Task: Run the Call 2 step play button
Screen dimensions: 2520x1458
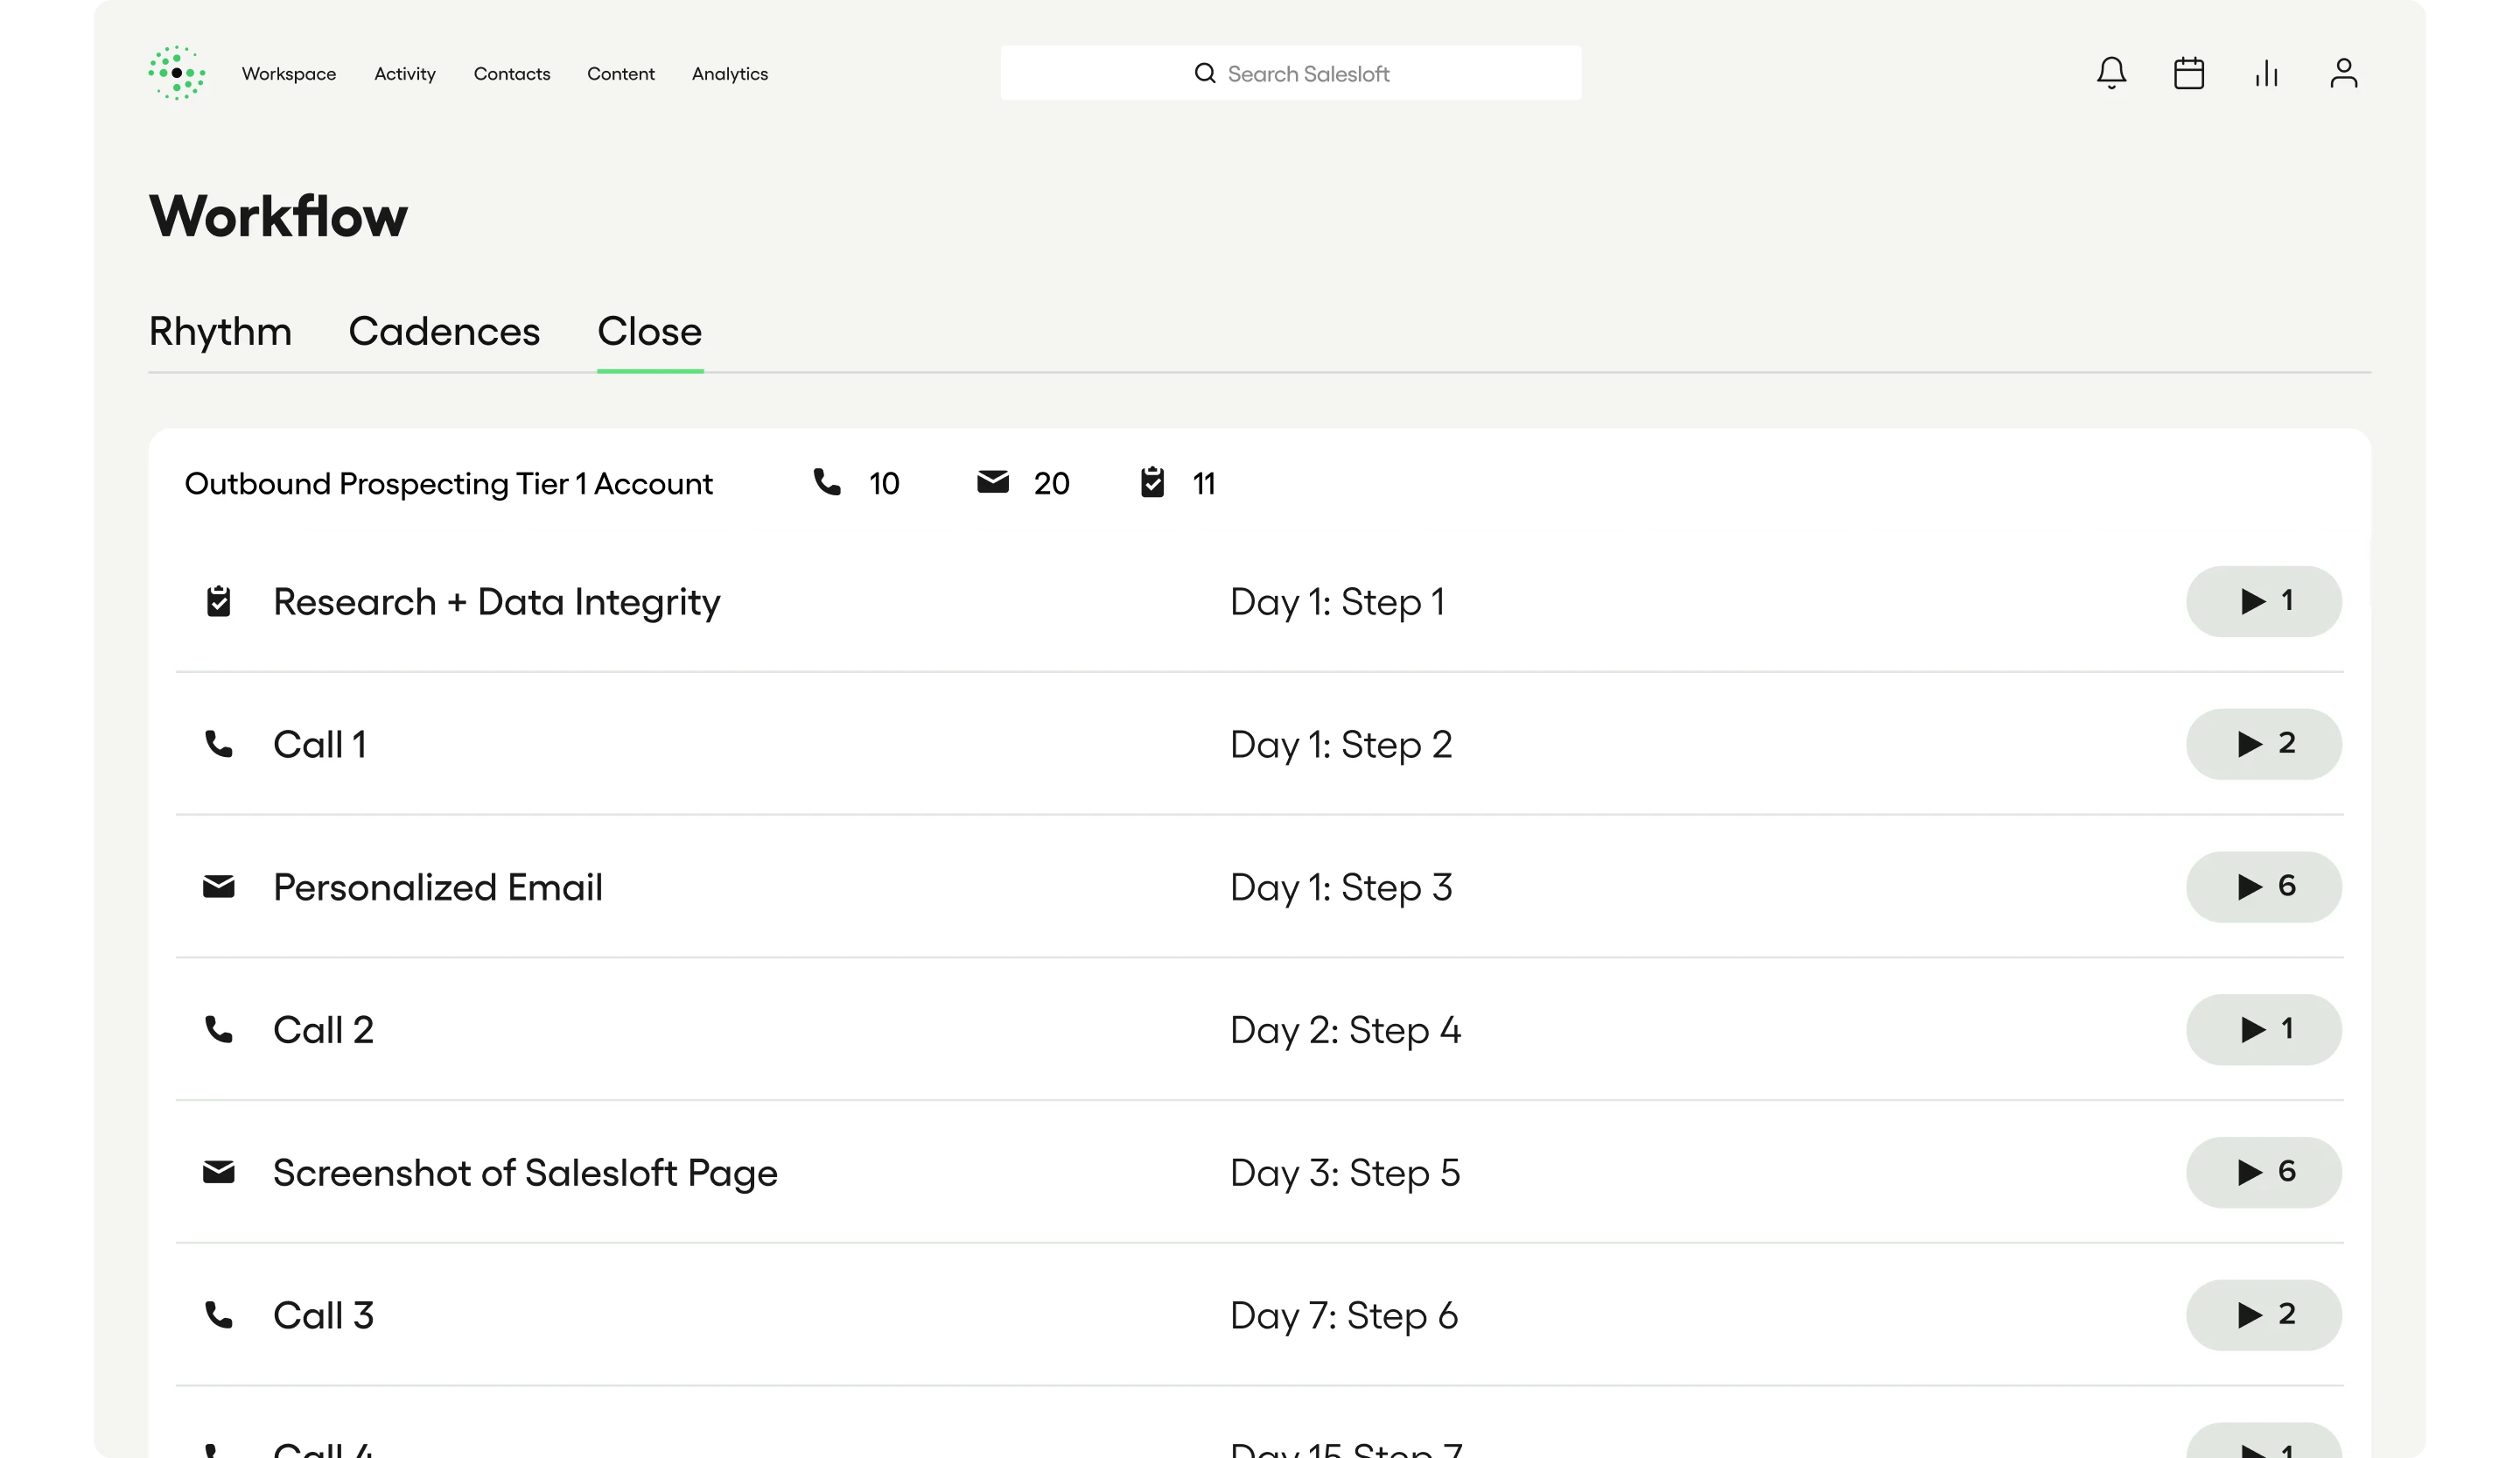Action: (x=2264, y=1029)
